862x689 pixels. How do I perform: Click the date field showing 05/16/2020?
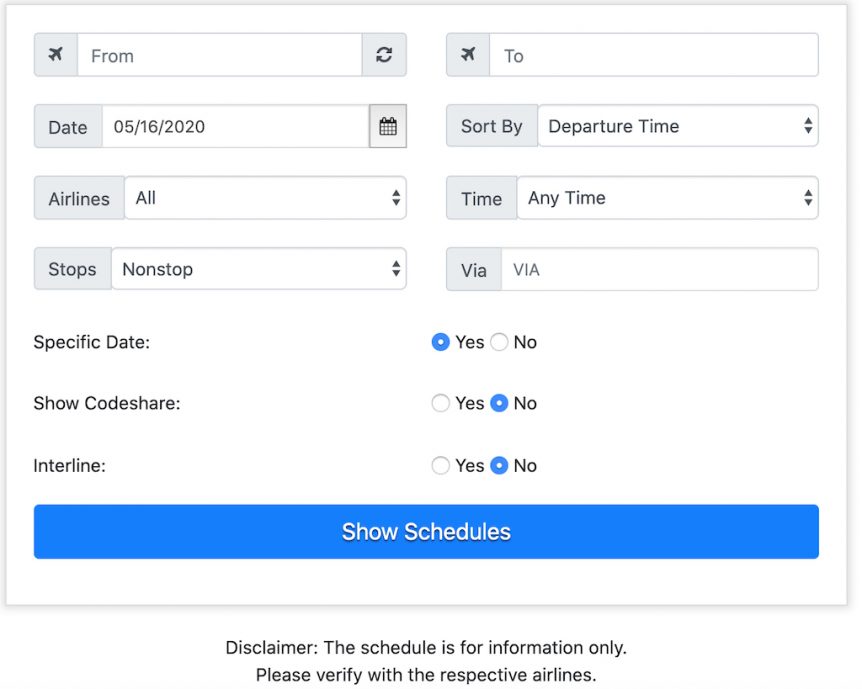coord(235,126)
